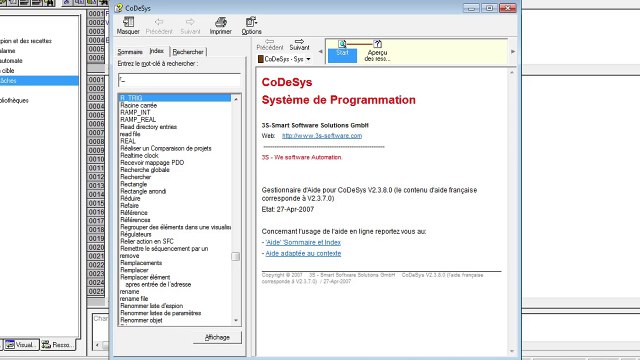640x360 pixels.
Task: Click index list scroll down arrow
Action: point(236,320)
